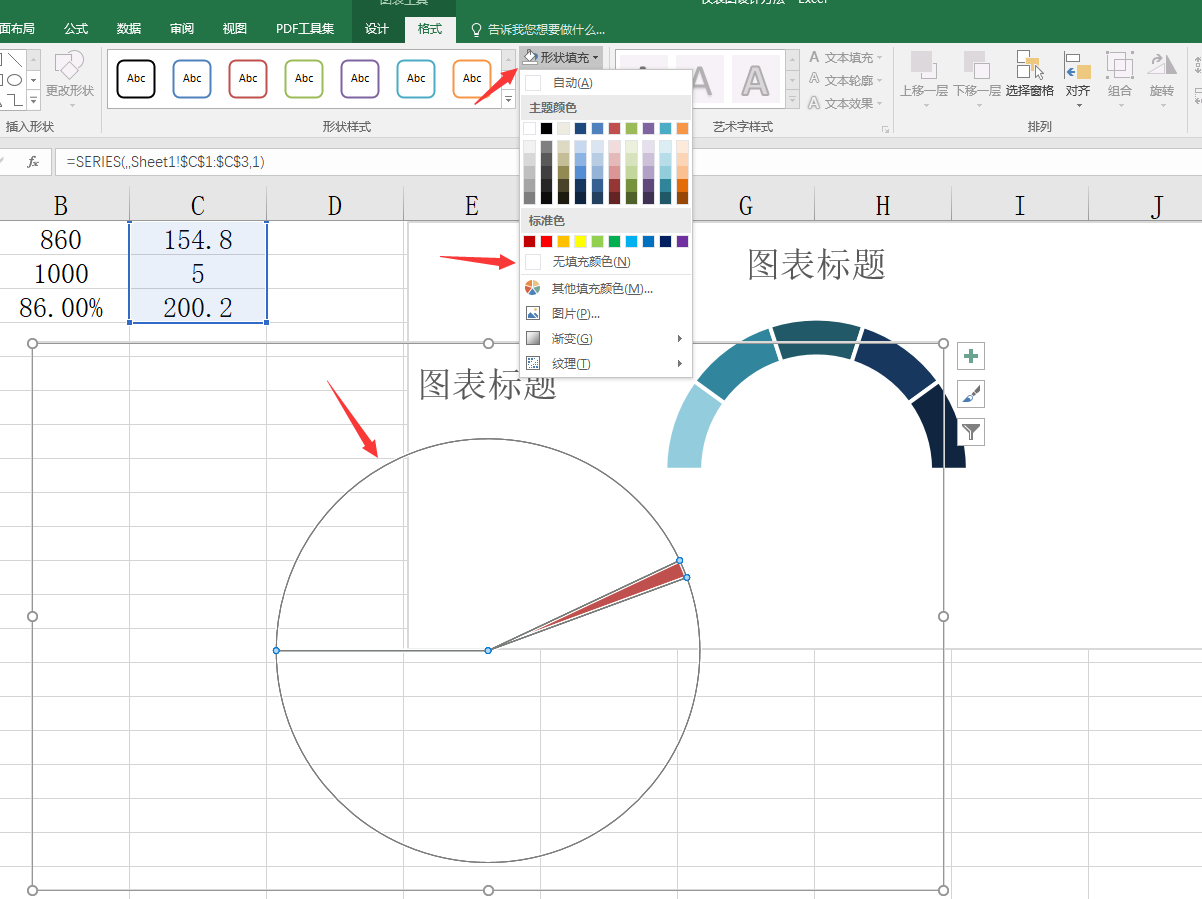Click the lightbulb Tell Me search box

538,29
